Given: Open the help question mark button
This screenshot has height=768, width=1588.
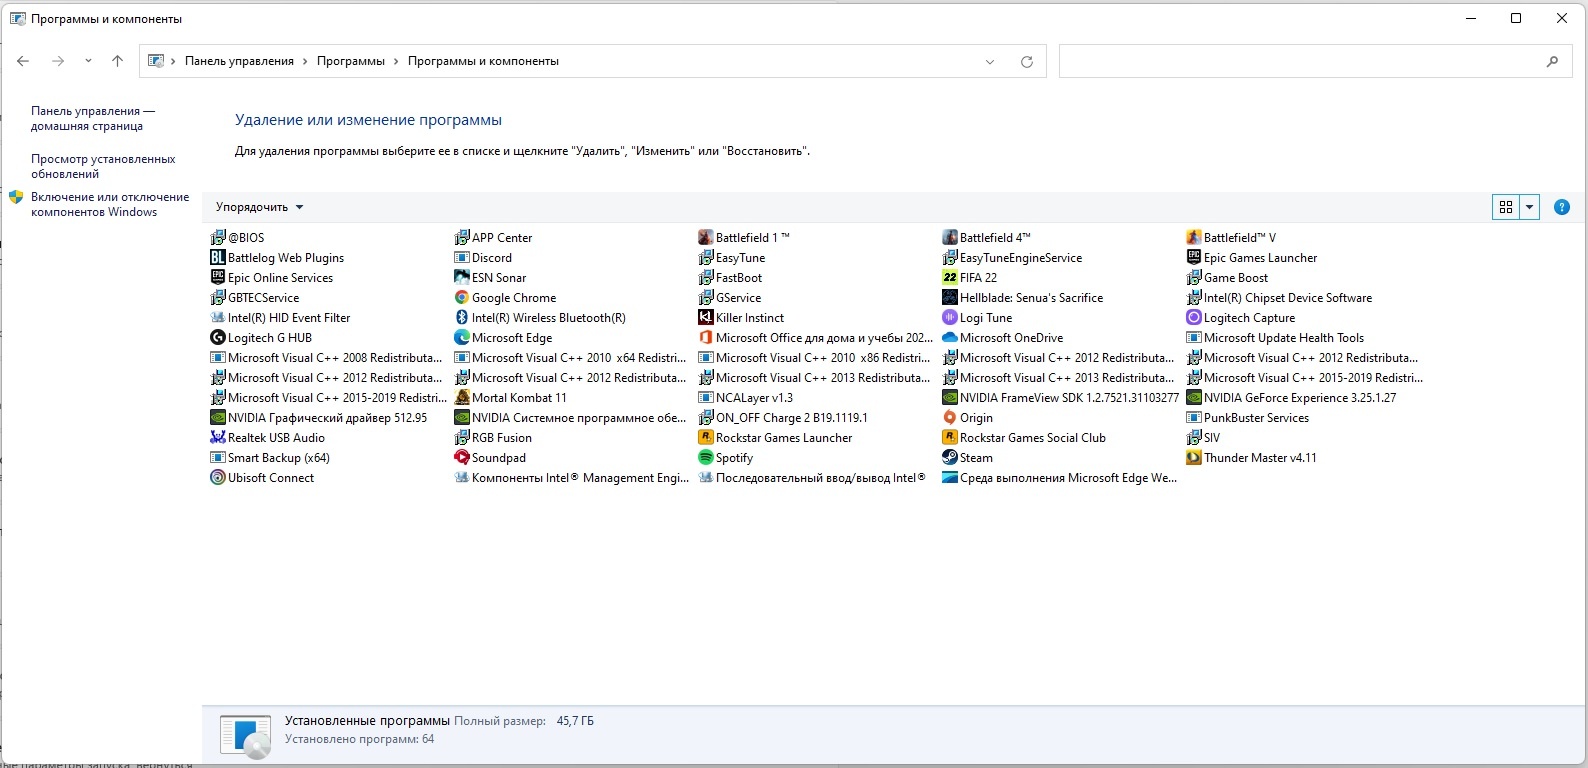Looking at the screenshot, I should [x=1562, y=207].
